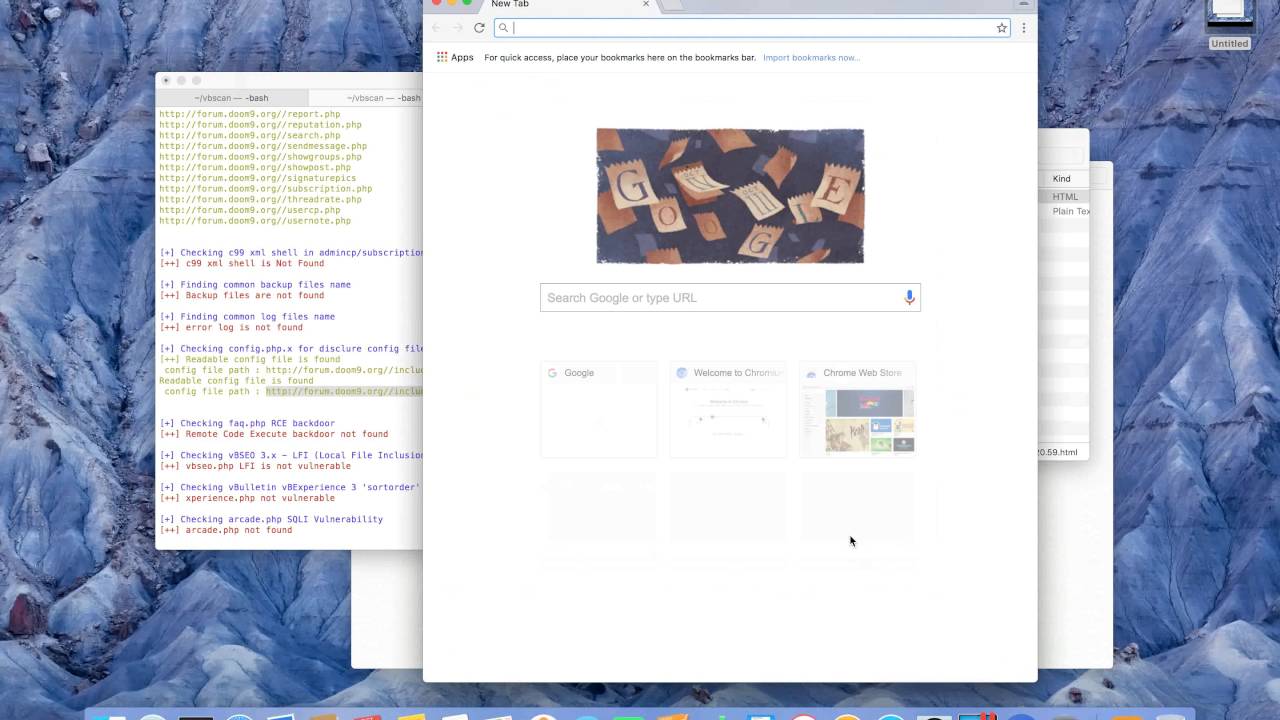Open the Google Doodle image

click(730, 196)
